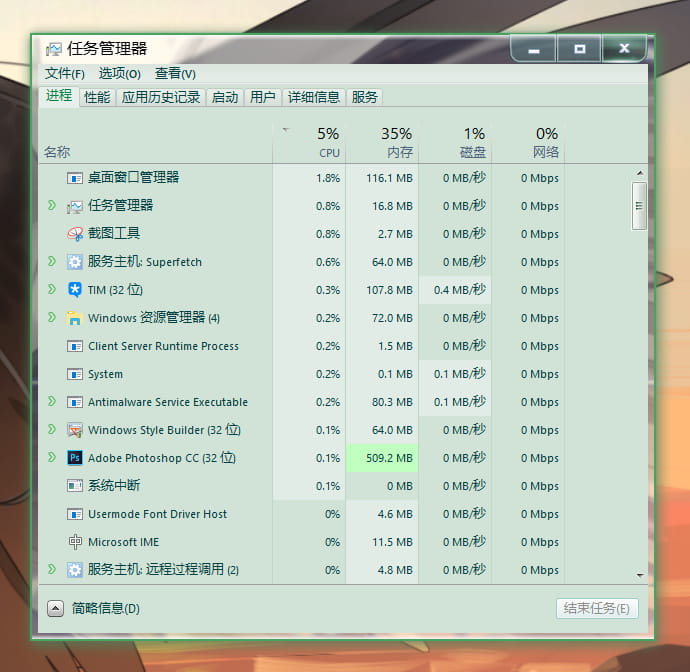Click the Task Manager title bar icon

54,49
